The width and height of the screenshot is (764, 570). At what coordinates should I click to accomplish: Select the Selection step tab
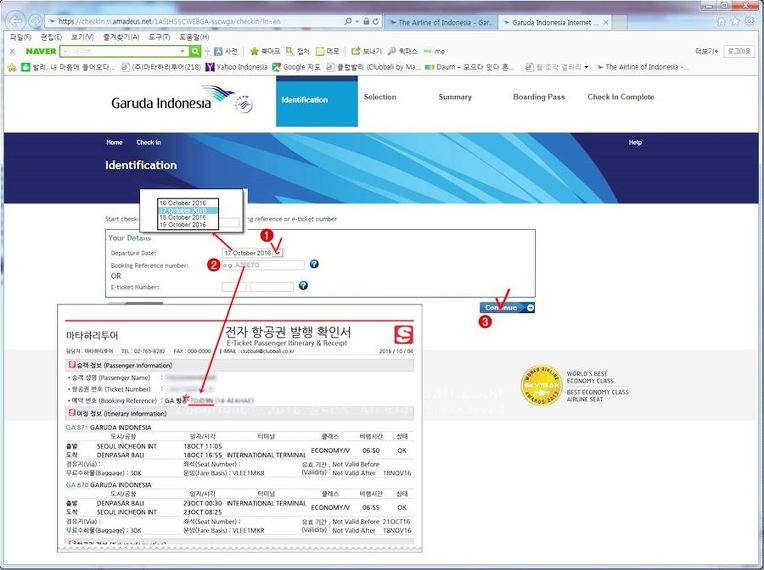(x=380, y=97)
